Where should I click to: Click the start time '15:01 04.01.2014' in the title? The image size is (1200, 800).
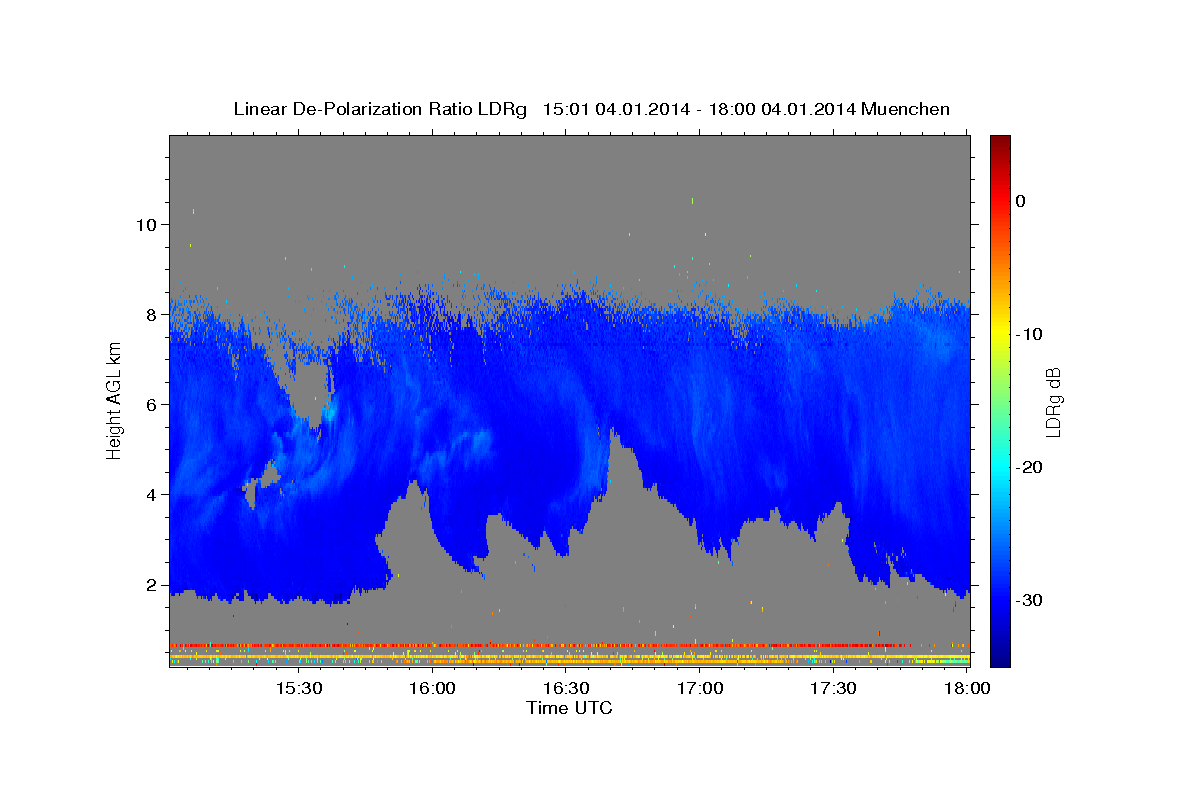point(616,109)
